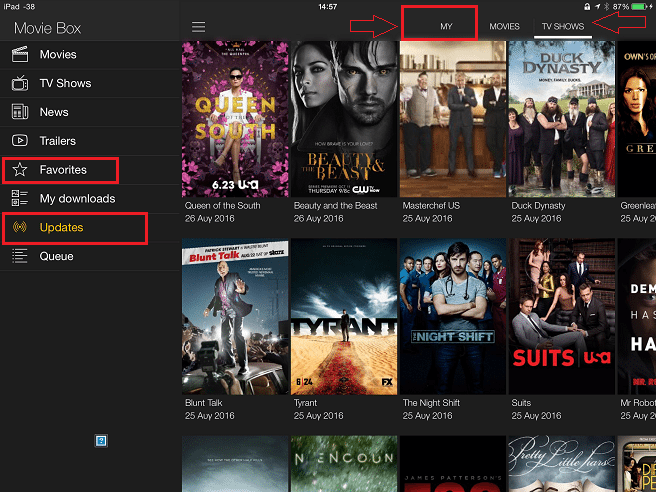
Task: Click the Masterchef US title text
Action: (x=431, y=205)
